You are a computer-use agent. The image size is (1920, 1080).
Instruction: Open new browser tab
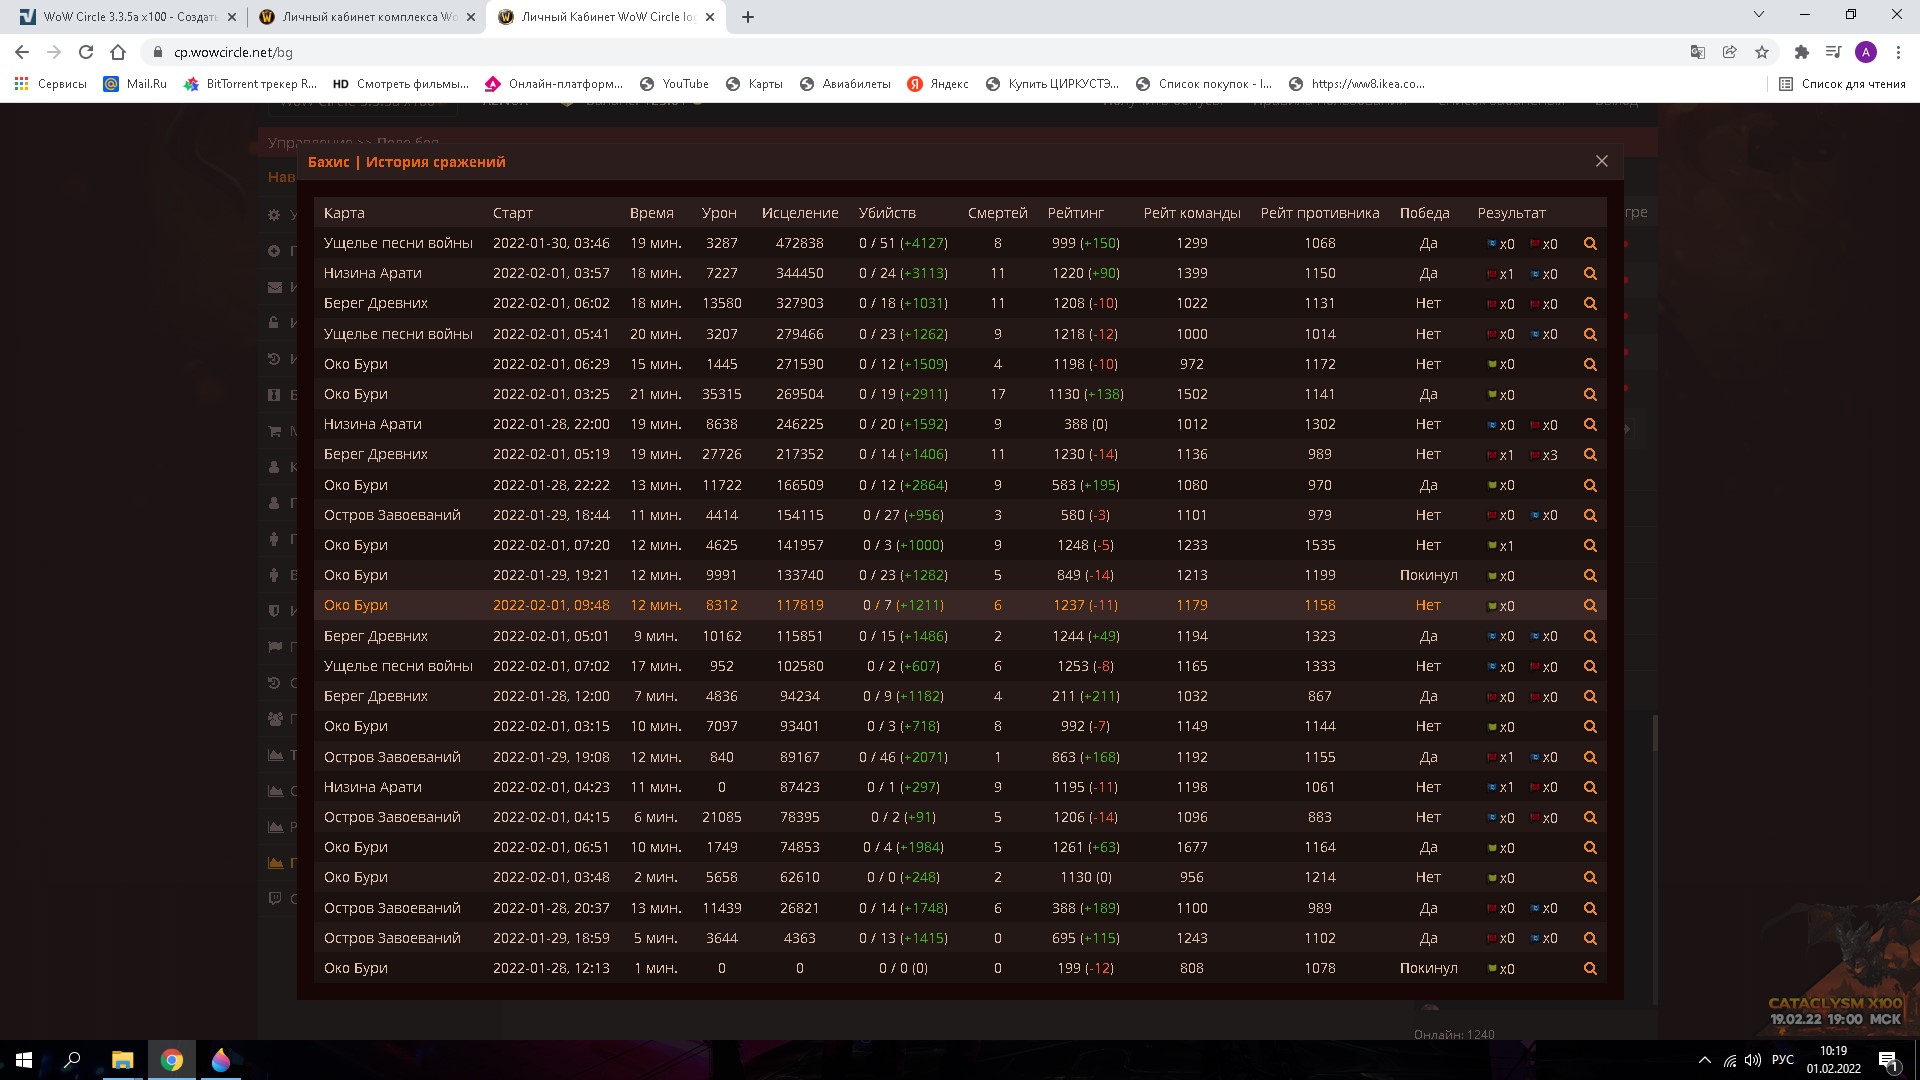point(747,17)
